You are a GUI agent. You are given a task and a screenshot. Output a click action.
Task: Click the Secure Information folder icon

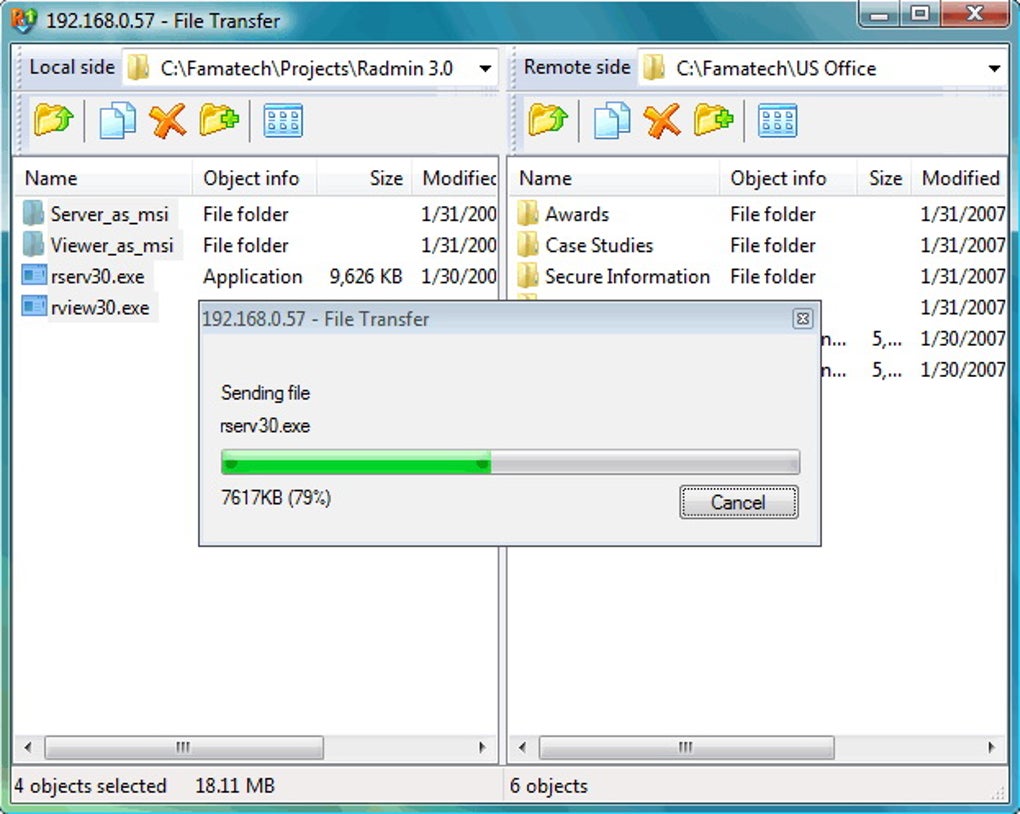[528, 276]
